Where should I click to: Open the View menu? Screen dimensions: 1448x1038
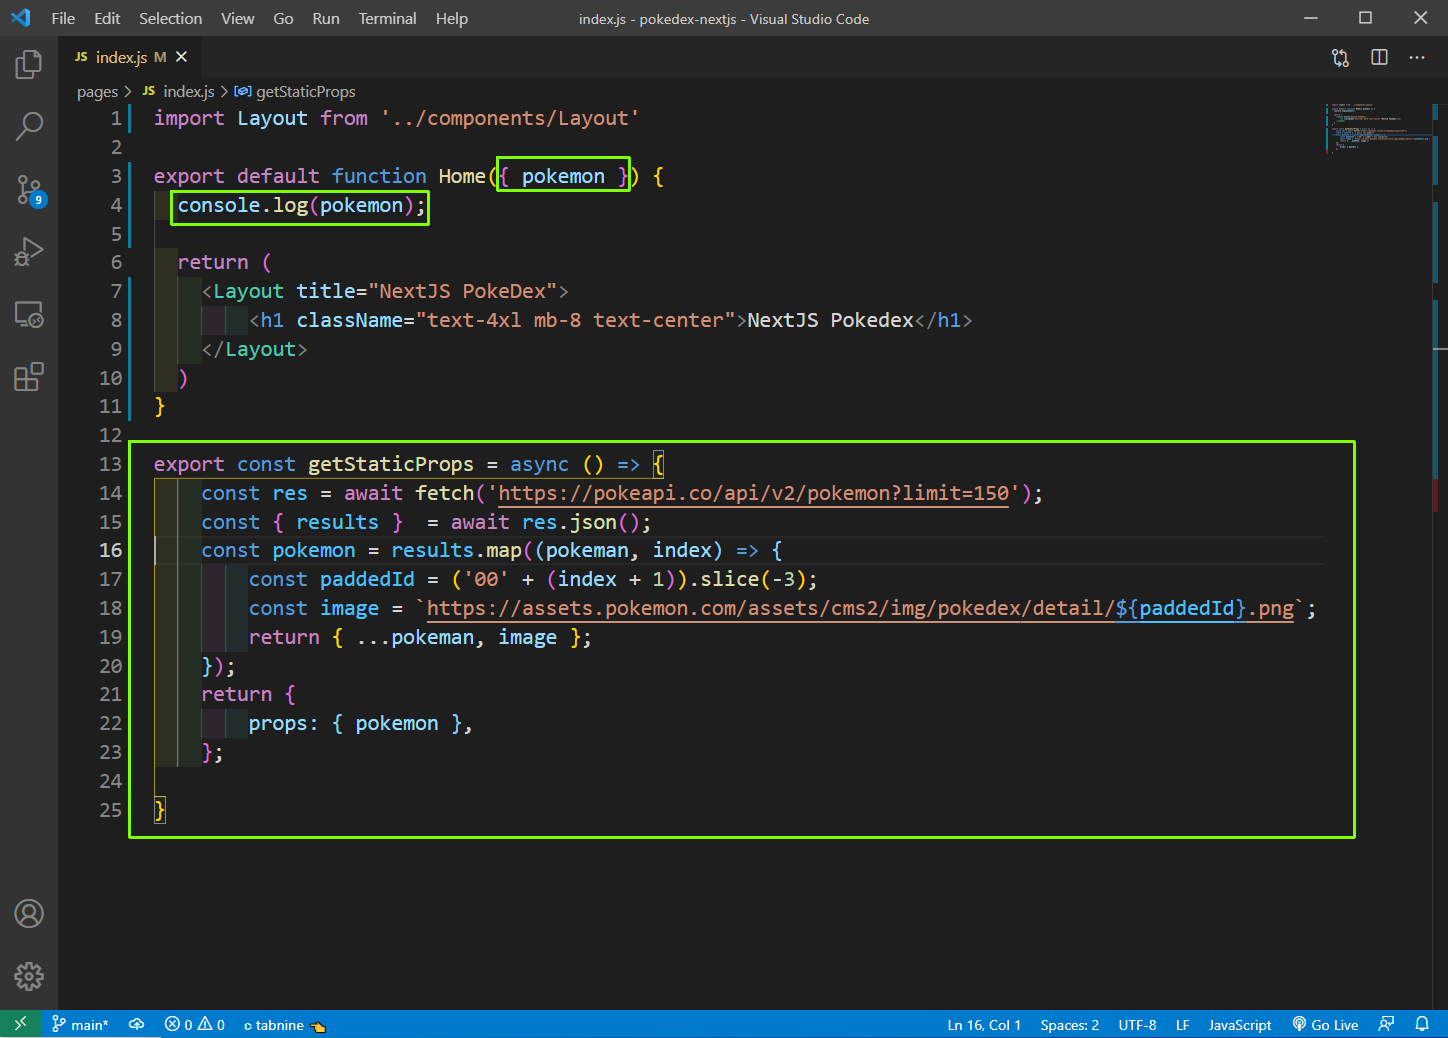click(x=237, y=18)
